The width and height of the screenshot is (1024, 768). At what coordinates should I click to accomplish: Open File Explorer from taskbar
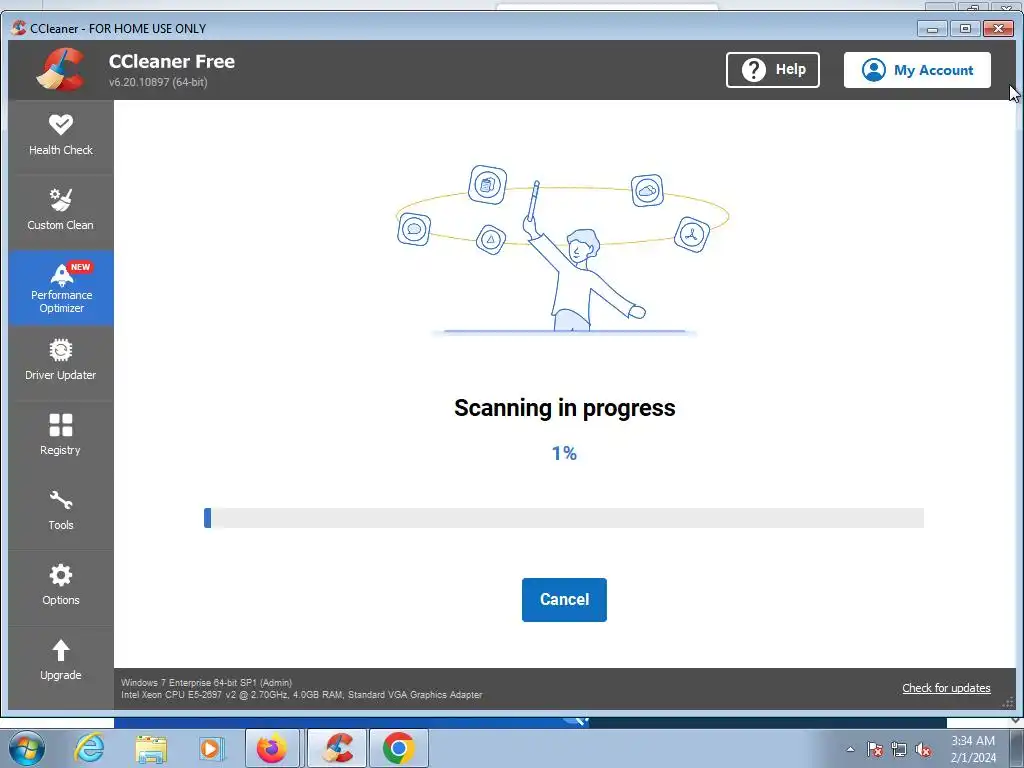151,748
